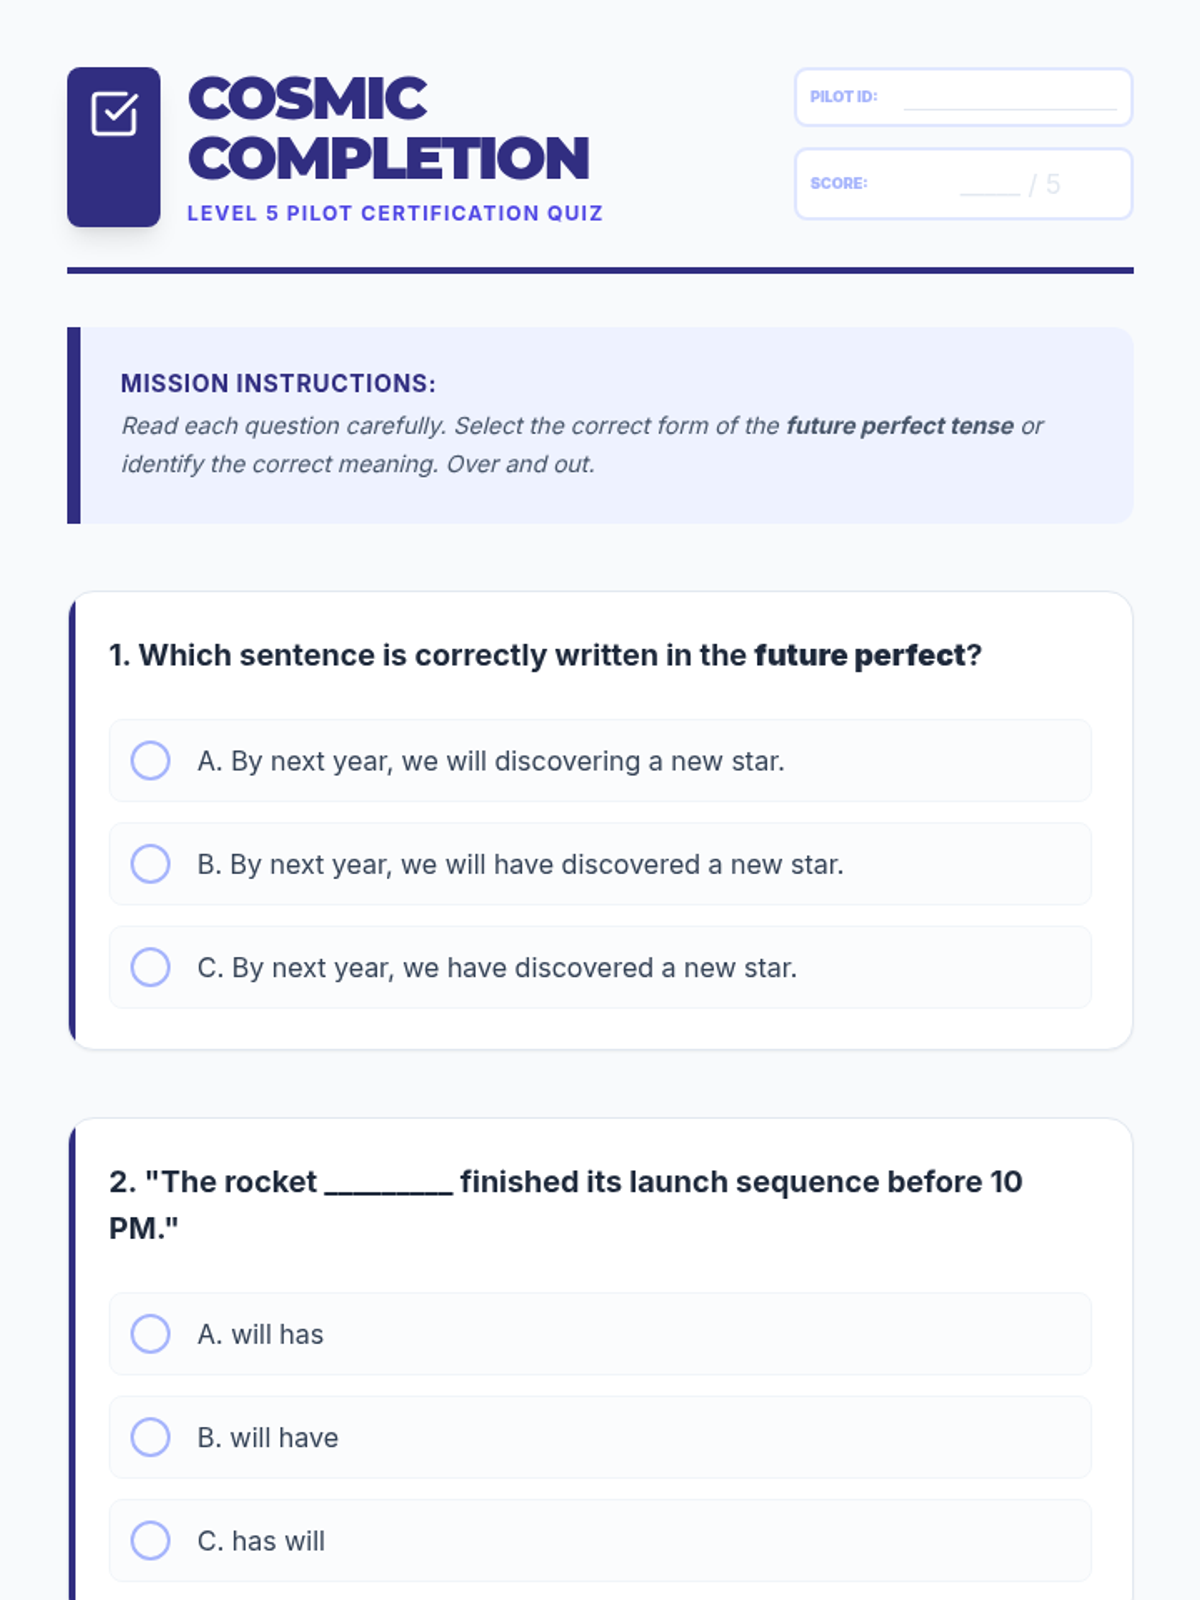Image resolution: width=1200 pixels, height=1600 pixels.
Task: Click the Cosmic Completion title
Action: (x=388, y=128)
